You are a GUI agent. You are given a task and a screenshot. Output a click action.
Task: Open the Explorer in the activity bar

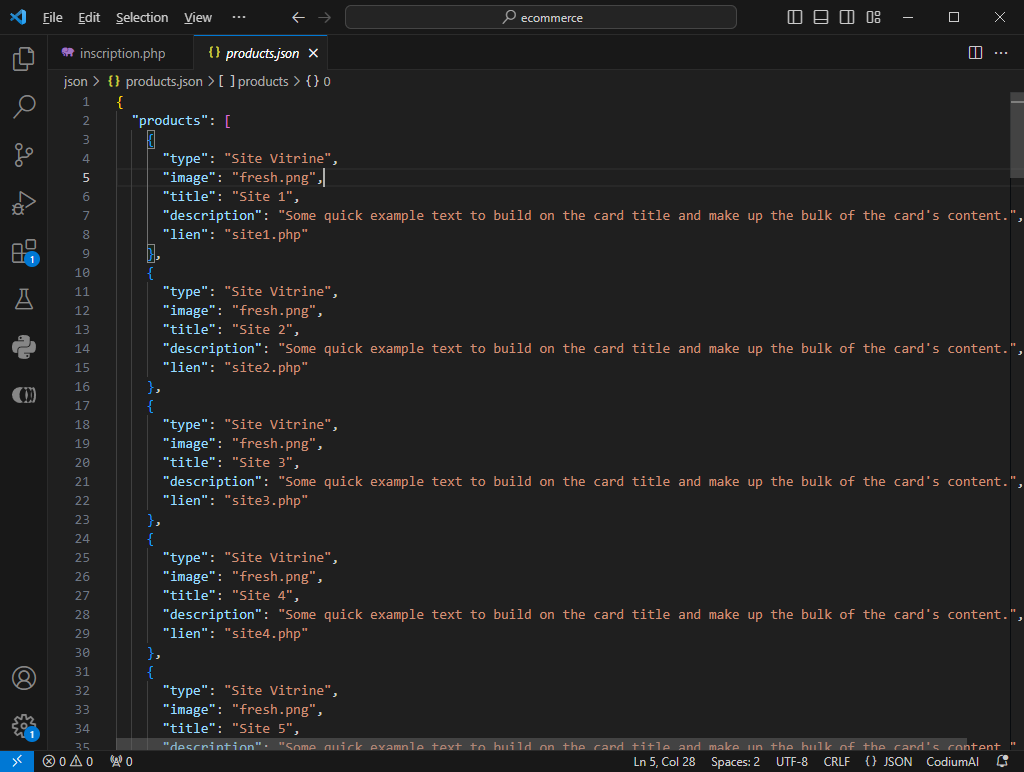coord(24,59)
